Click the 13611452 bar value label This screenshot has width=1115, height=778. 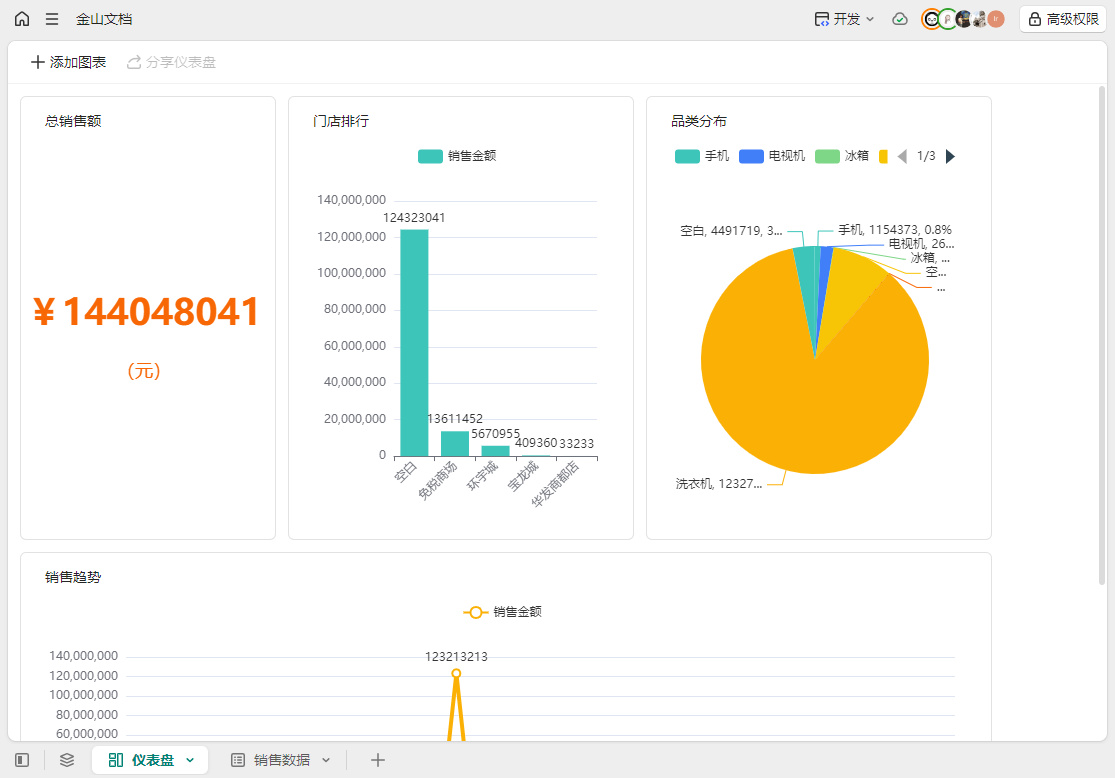pos(455,419)
